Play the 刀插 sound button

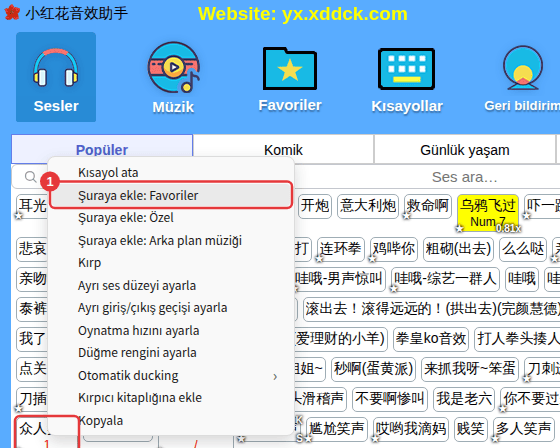click(32, 399)
